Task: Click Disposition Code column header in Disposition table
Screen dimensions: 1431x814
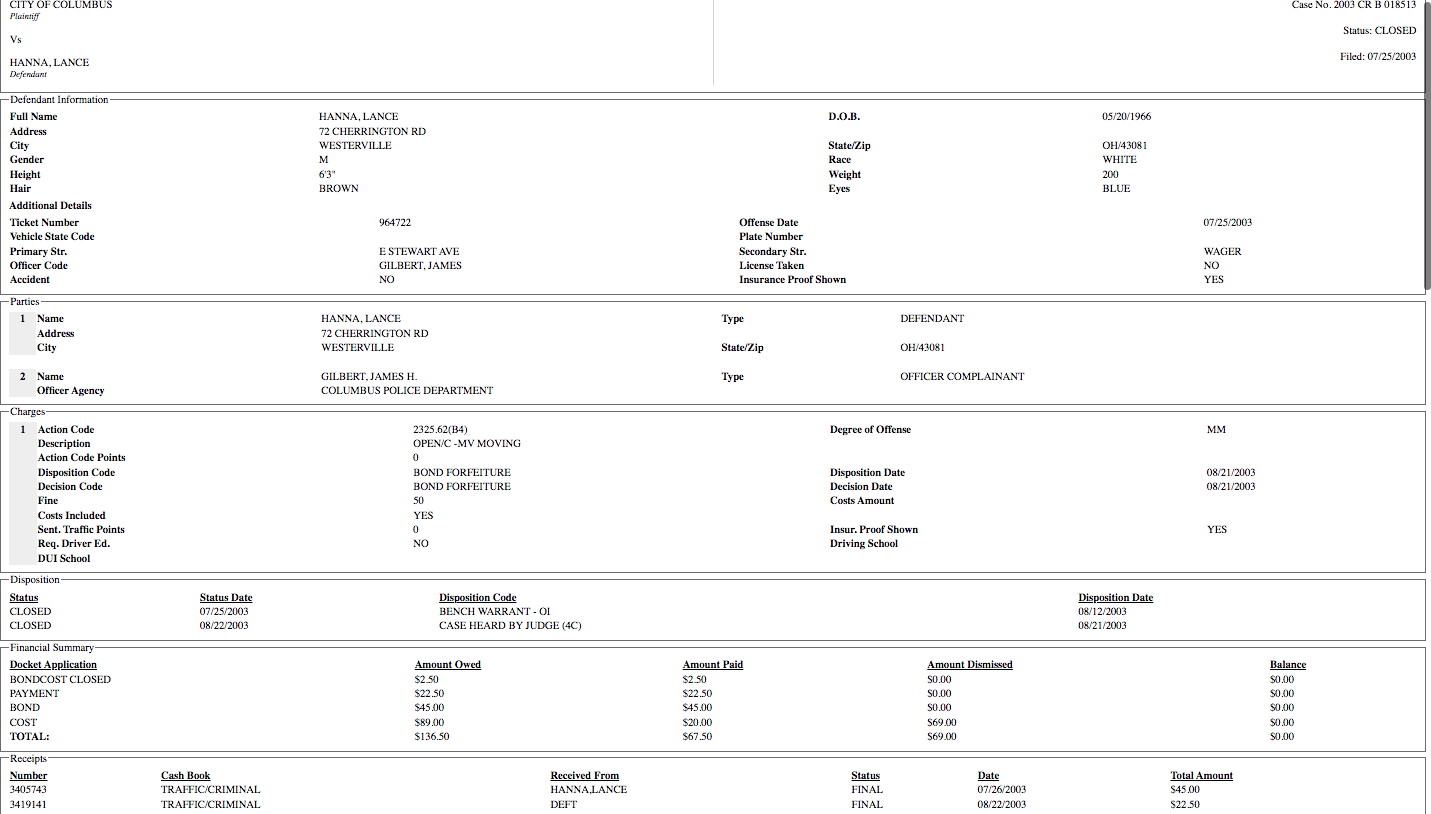Action: click(478, 598)
